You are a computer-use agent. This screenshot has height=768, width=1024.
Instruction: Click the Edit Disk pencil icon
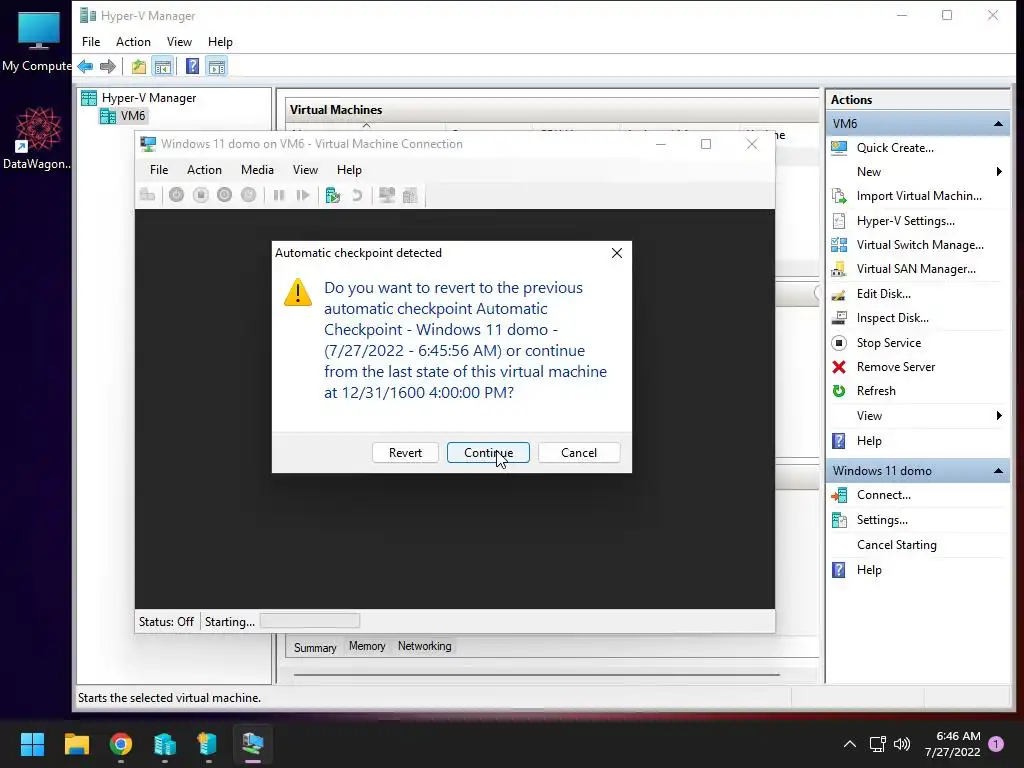click(x=839, y=294)
